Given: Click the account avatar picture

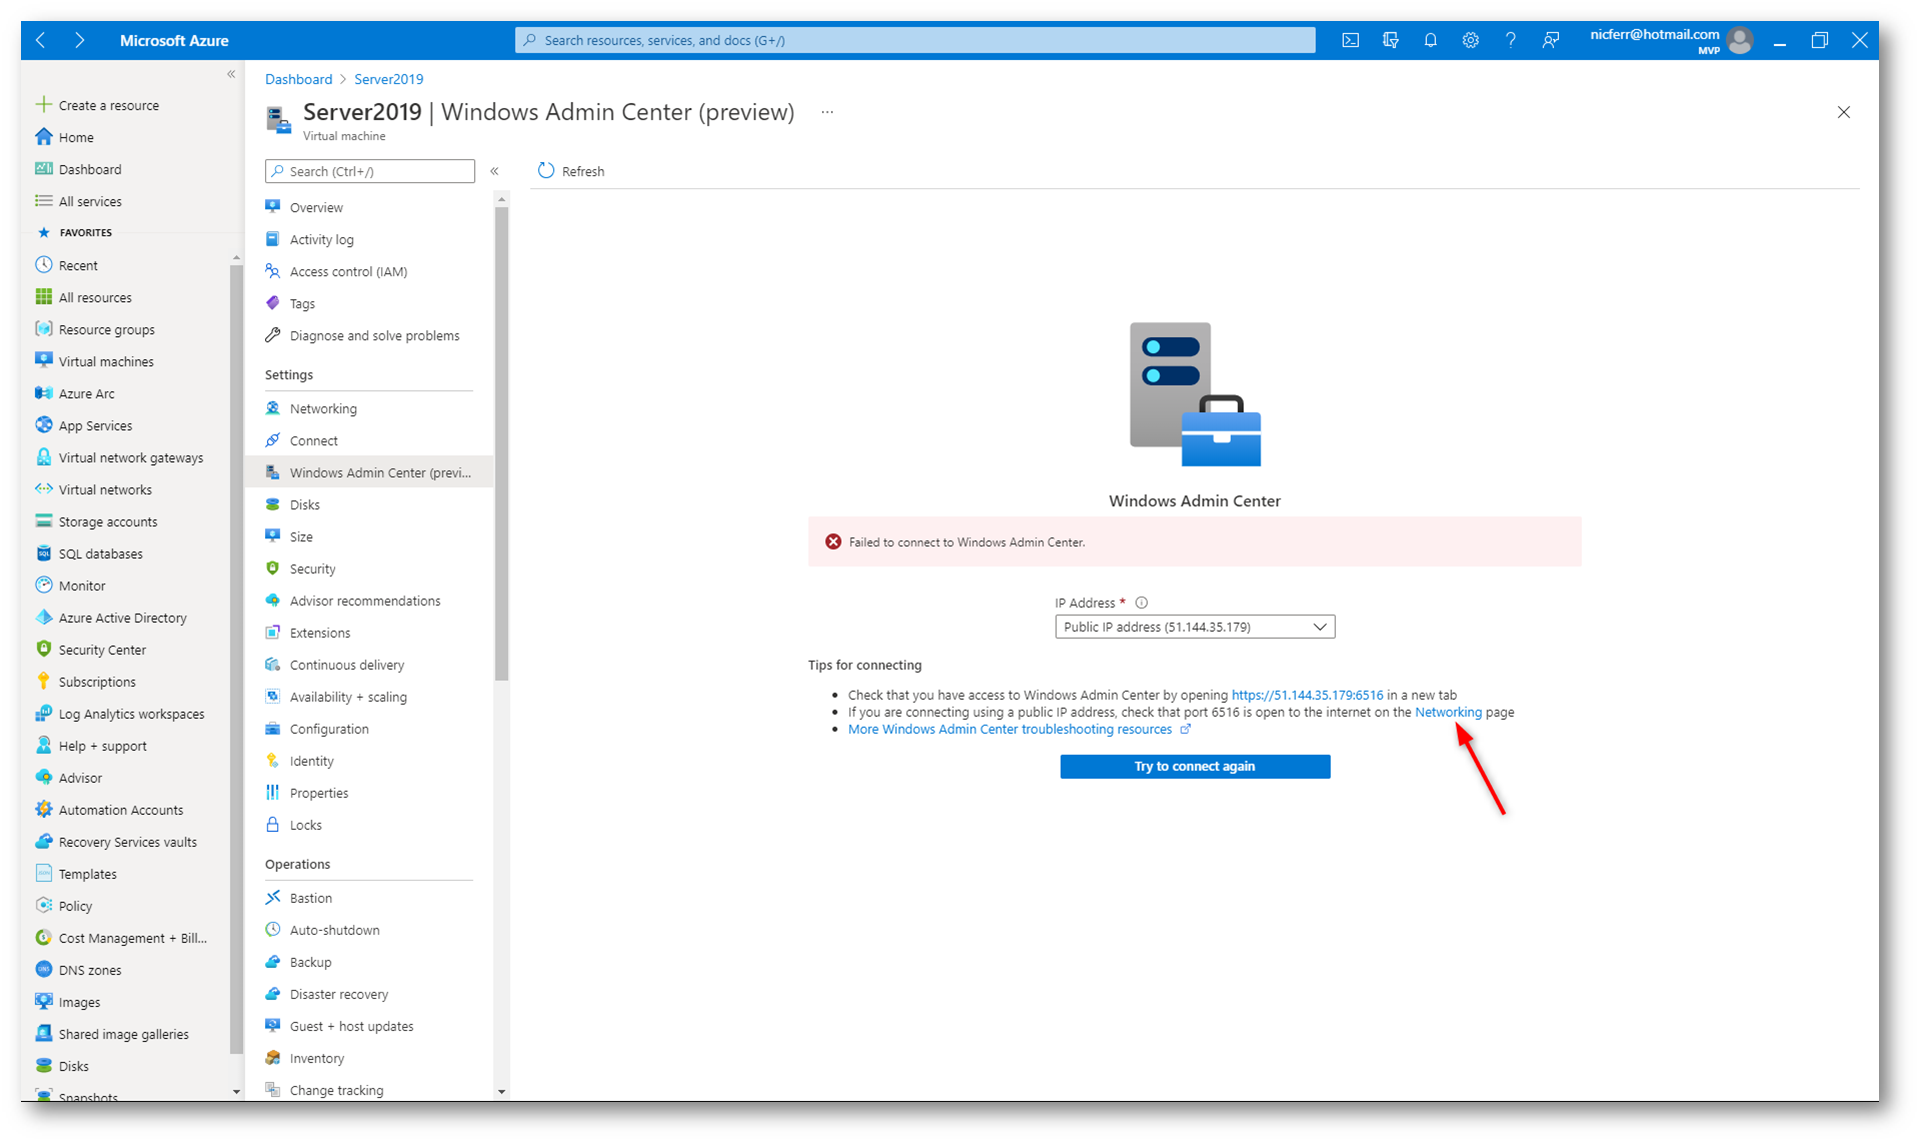Looking at the screenshot, I should [1740, 40].
